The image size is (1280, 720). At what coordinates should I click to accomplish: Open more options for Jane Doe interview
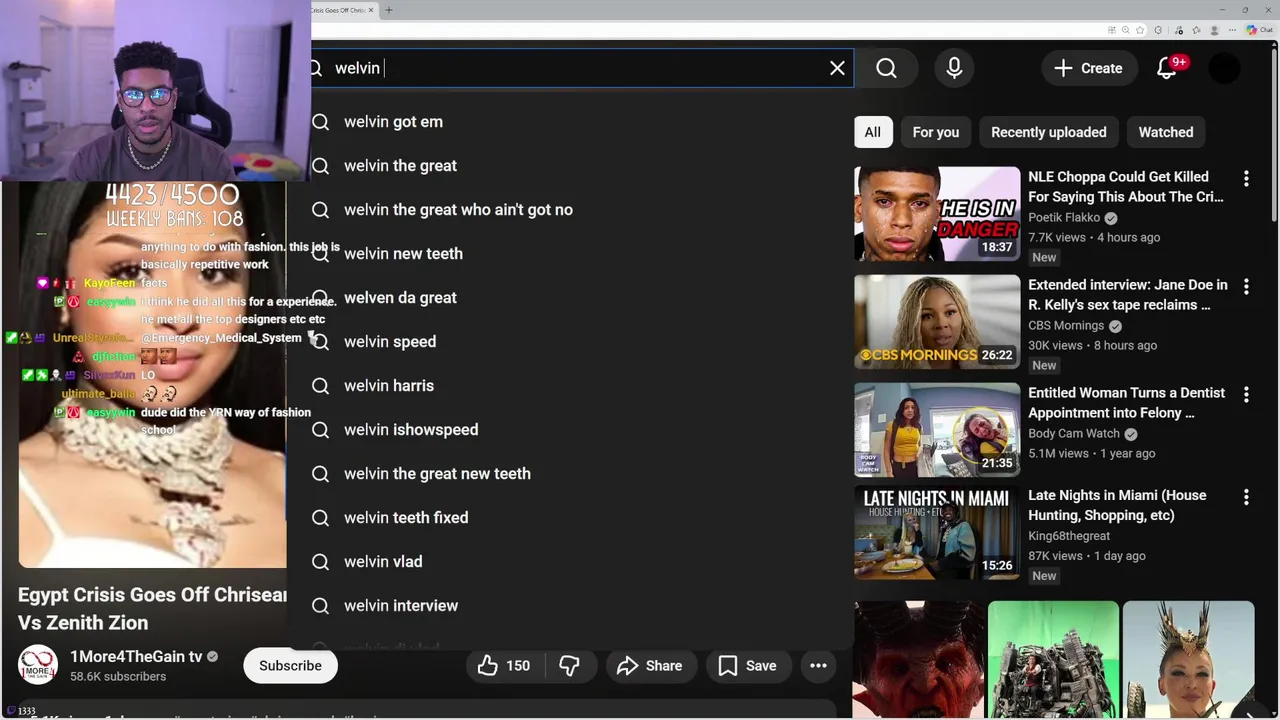pyautogui.click(x=1246, y=287)
